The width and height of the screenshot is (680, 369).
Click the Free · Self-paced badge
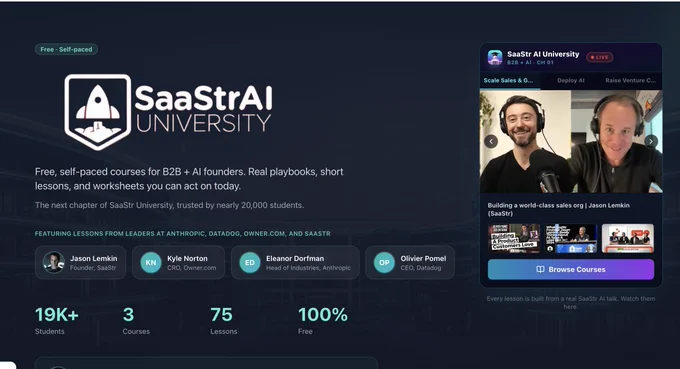66,49
